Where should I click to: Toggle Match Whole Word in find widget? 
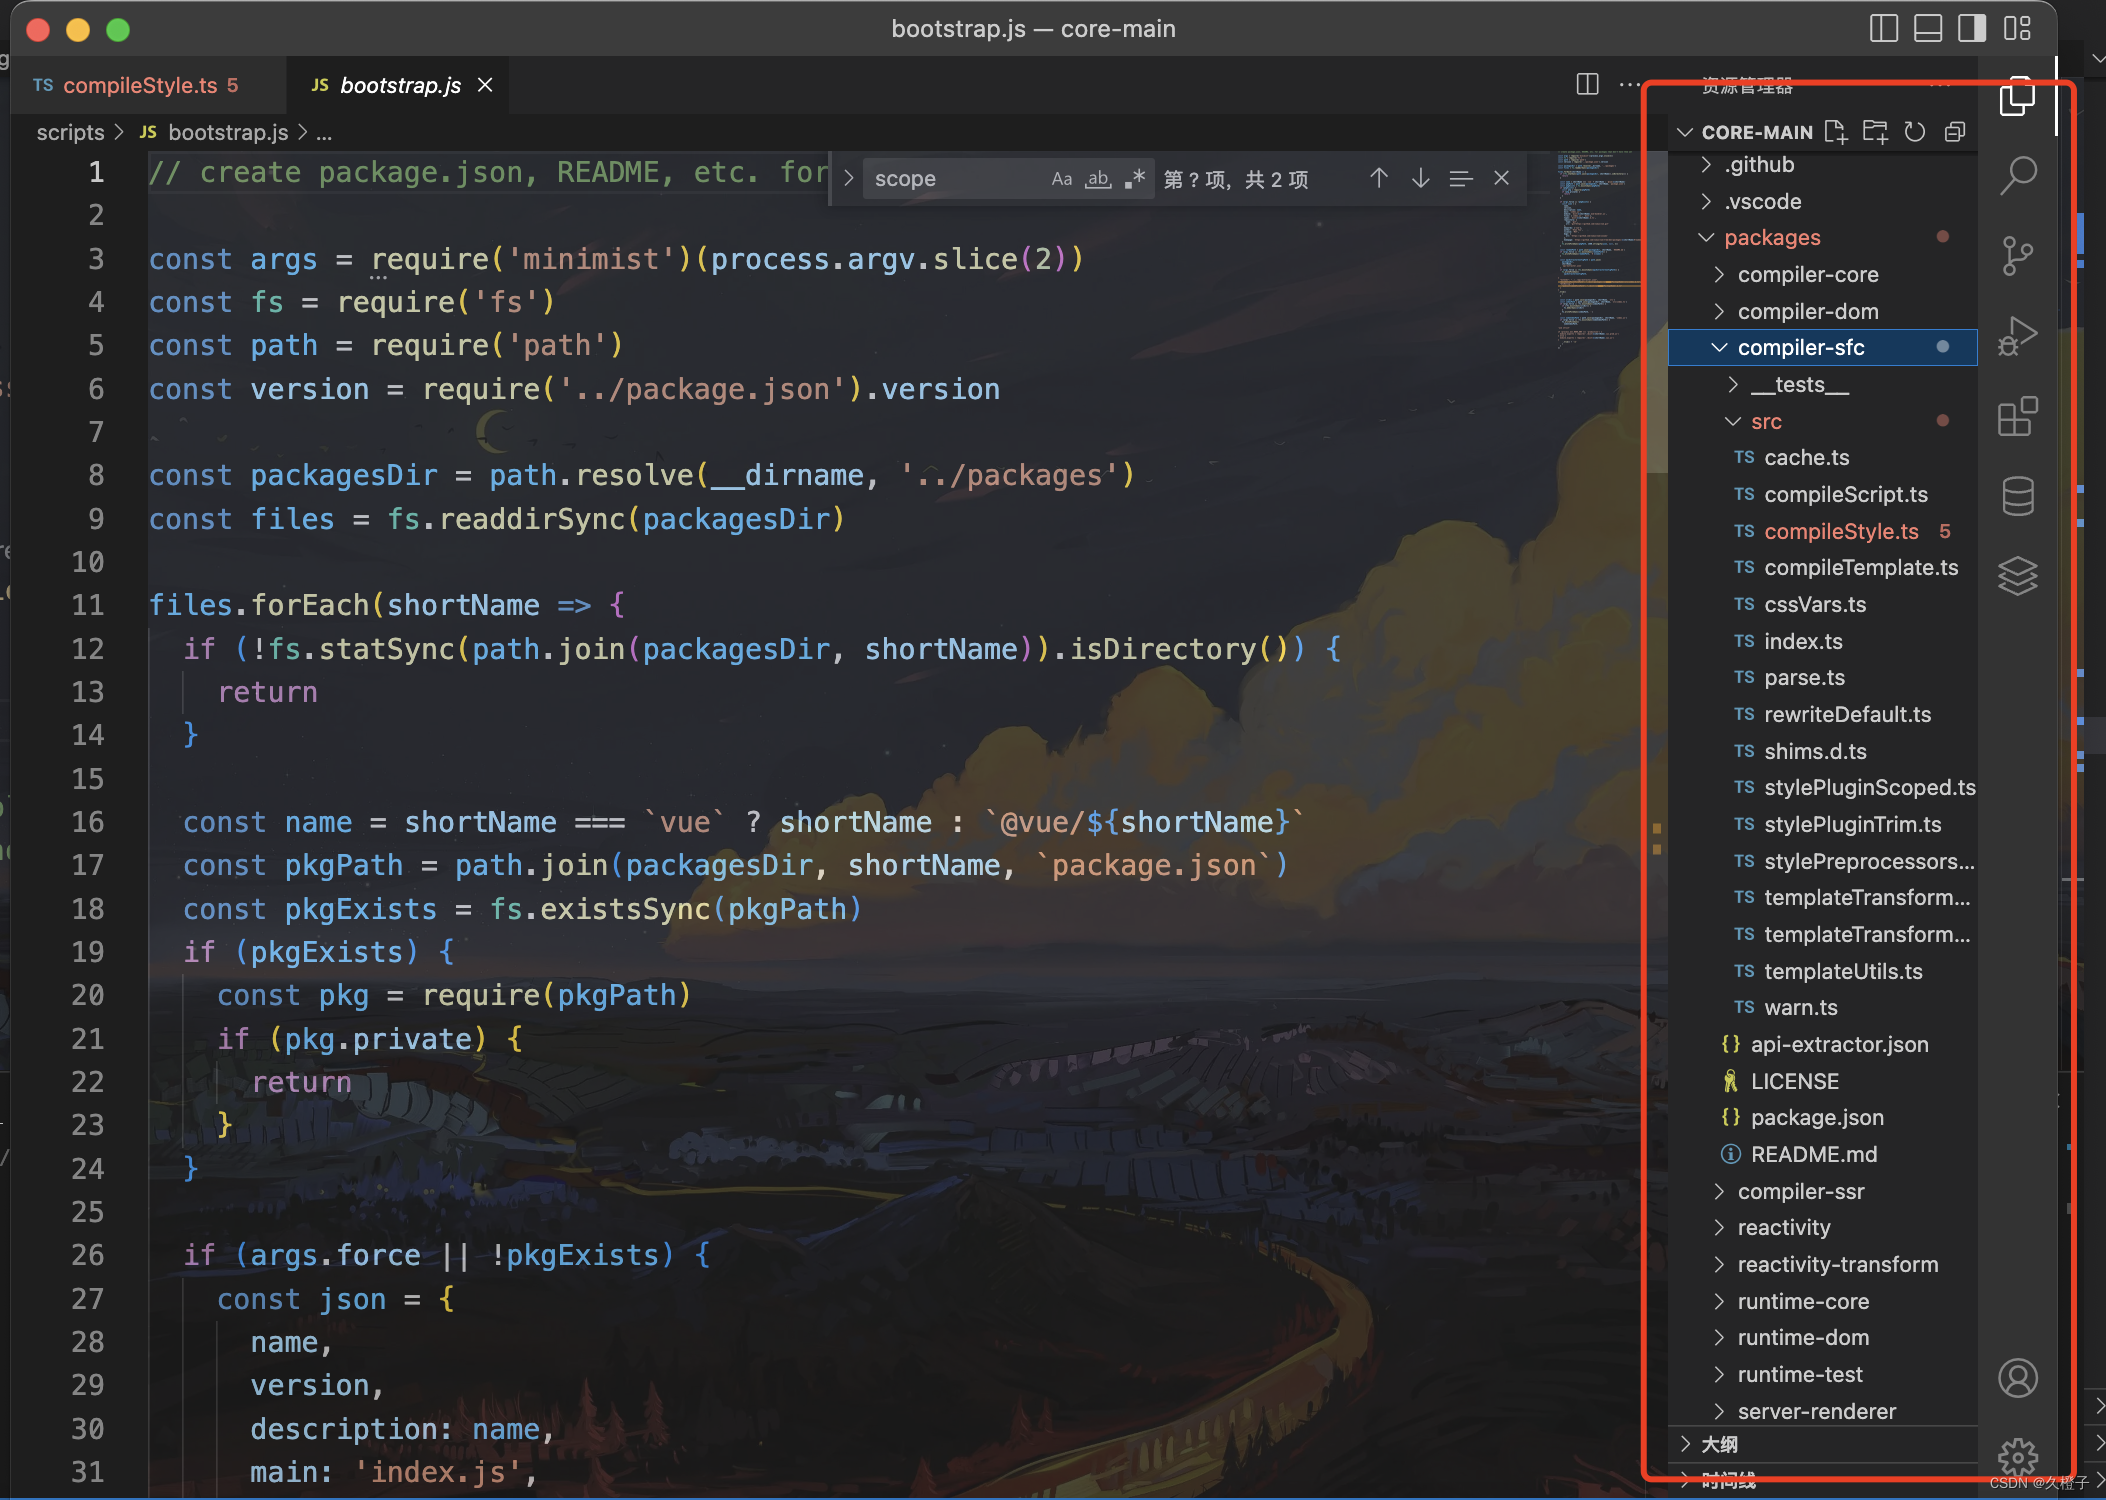pyautogui.click(x=1098, y=179)
